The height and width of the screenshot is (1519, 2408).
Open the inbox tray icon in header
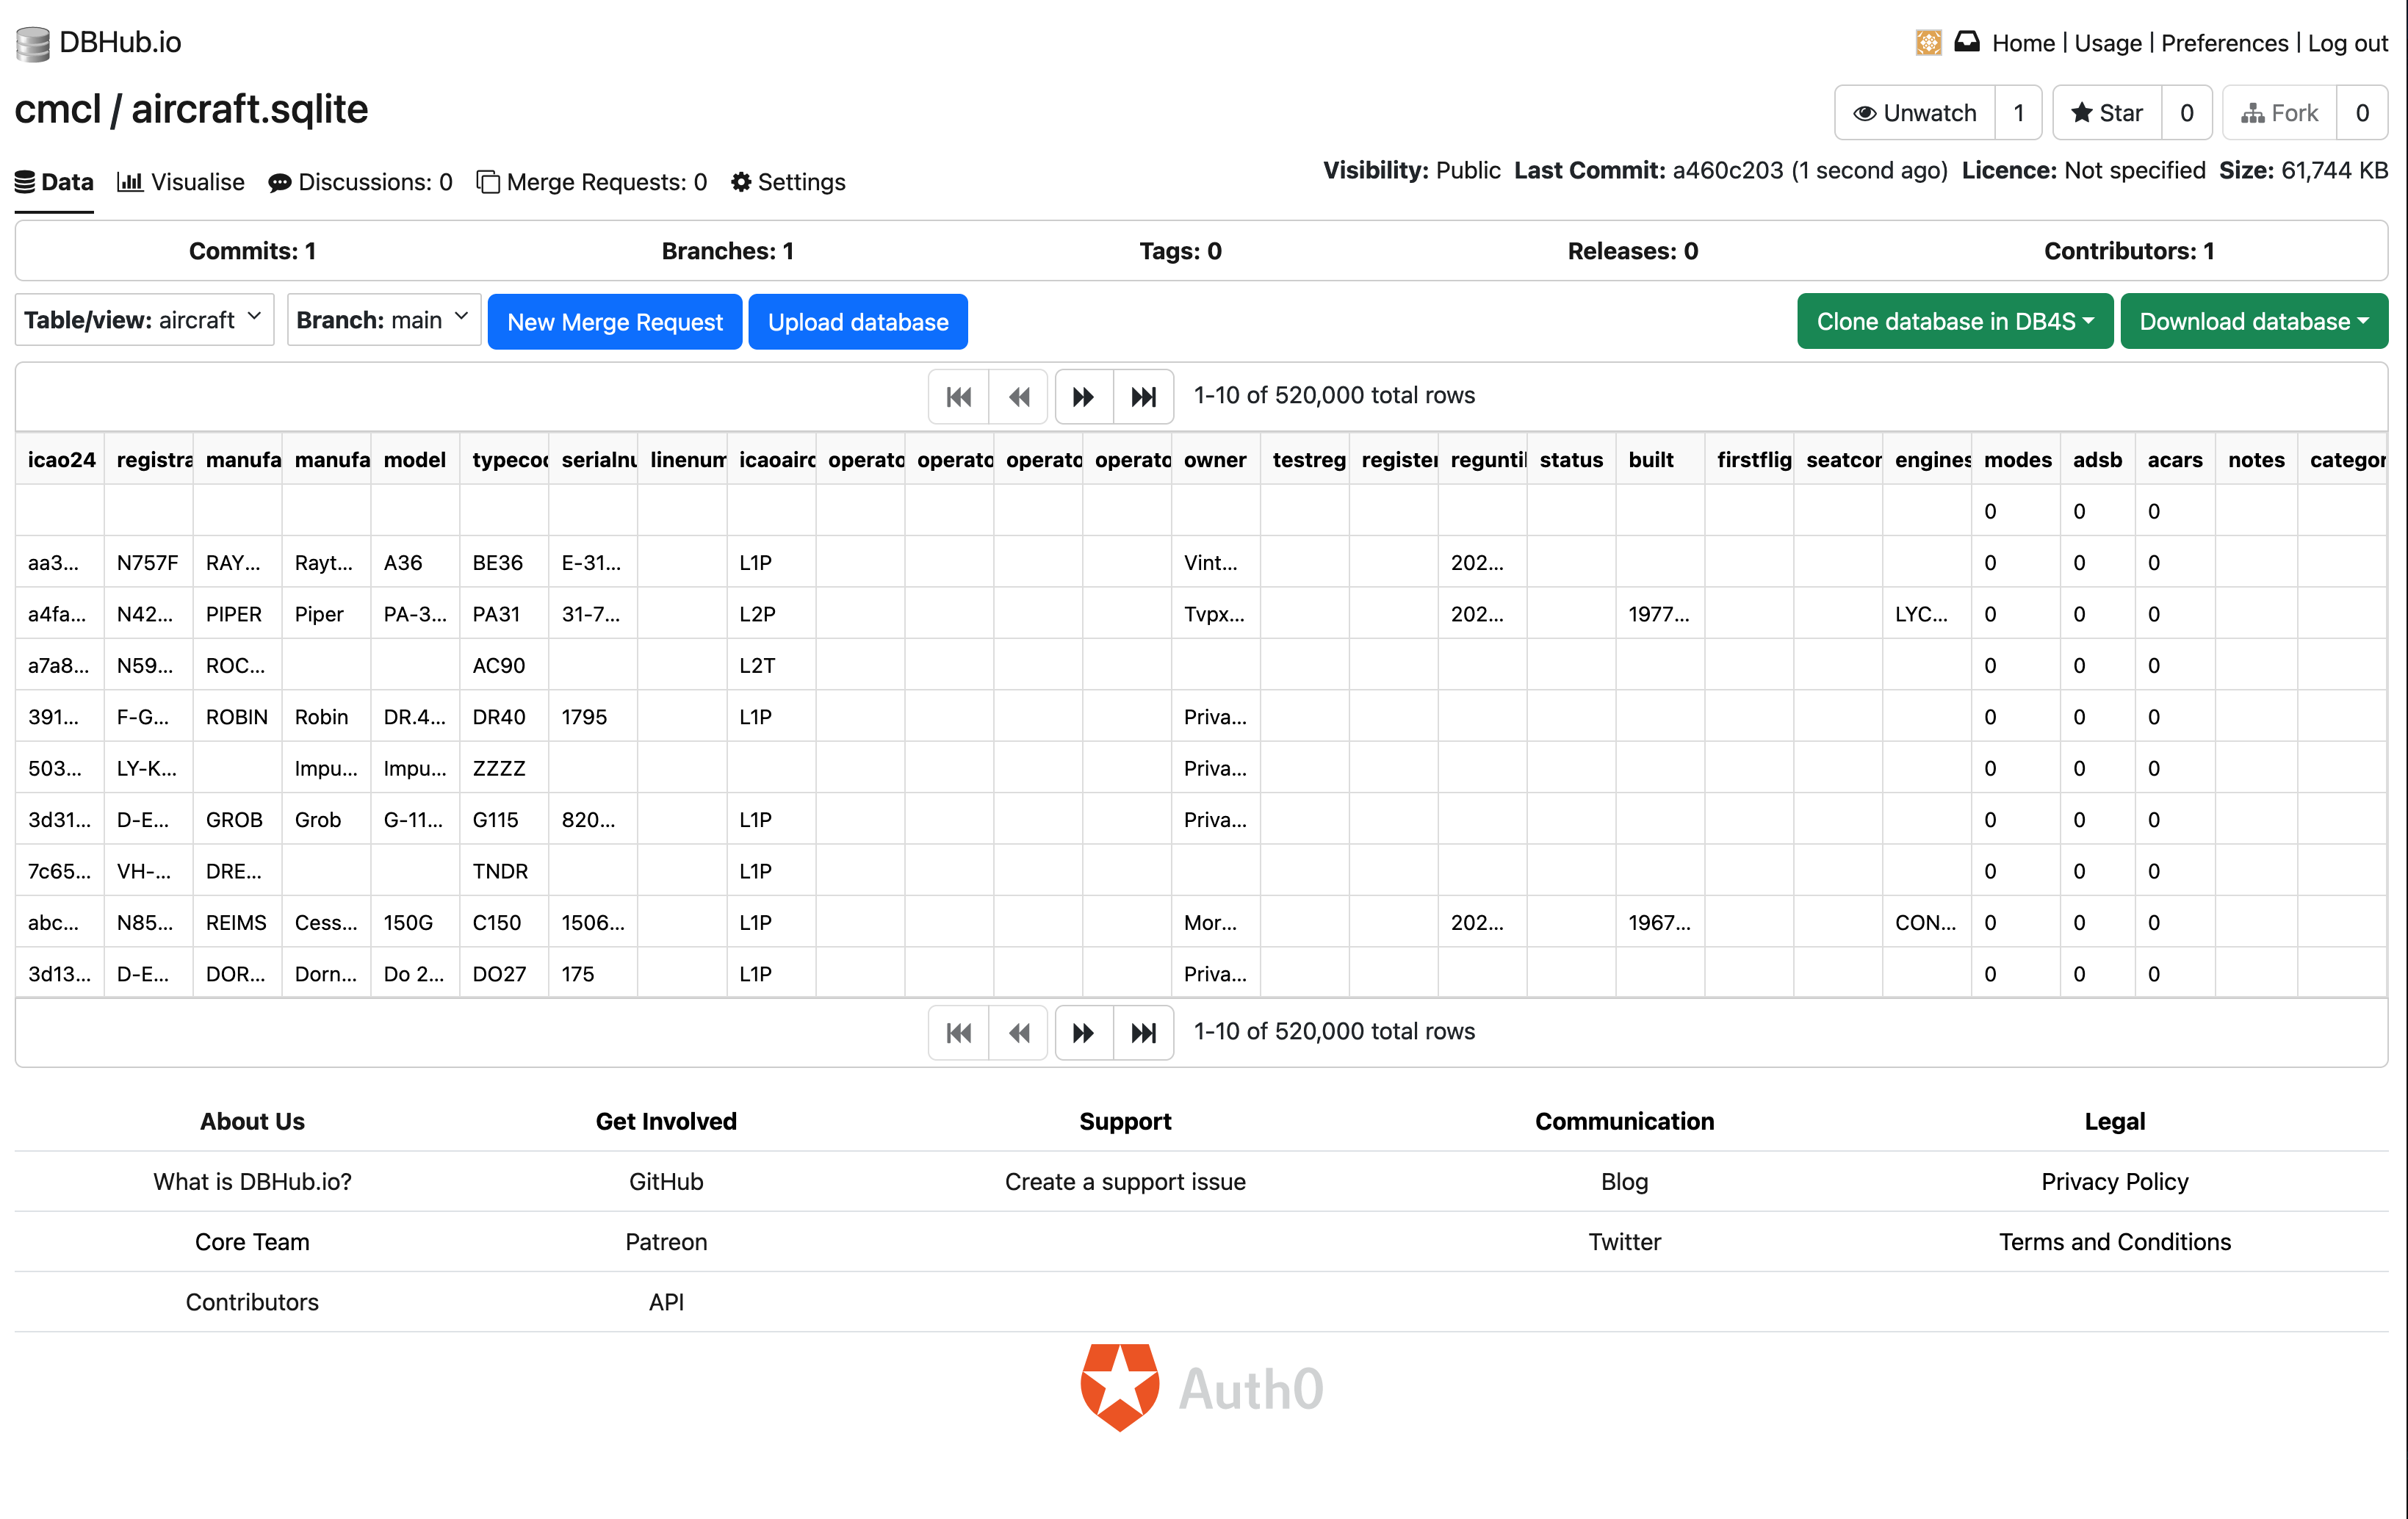tap(1966, 42)
